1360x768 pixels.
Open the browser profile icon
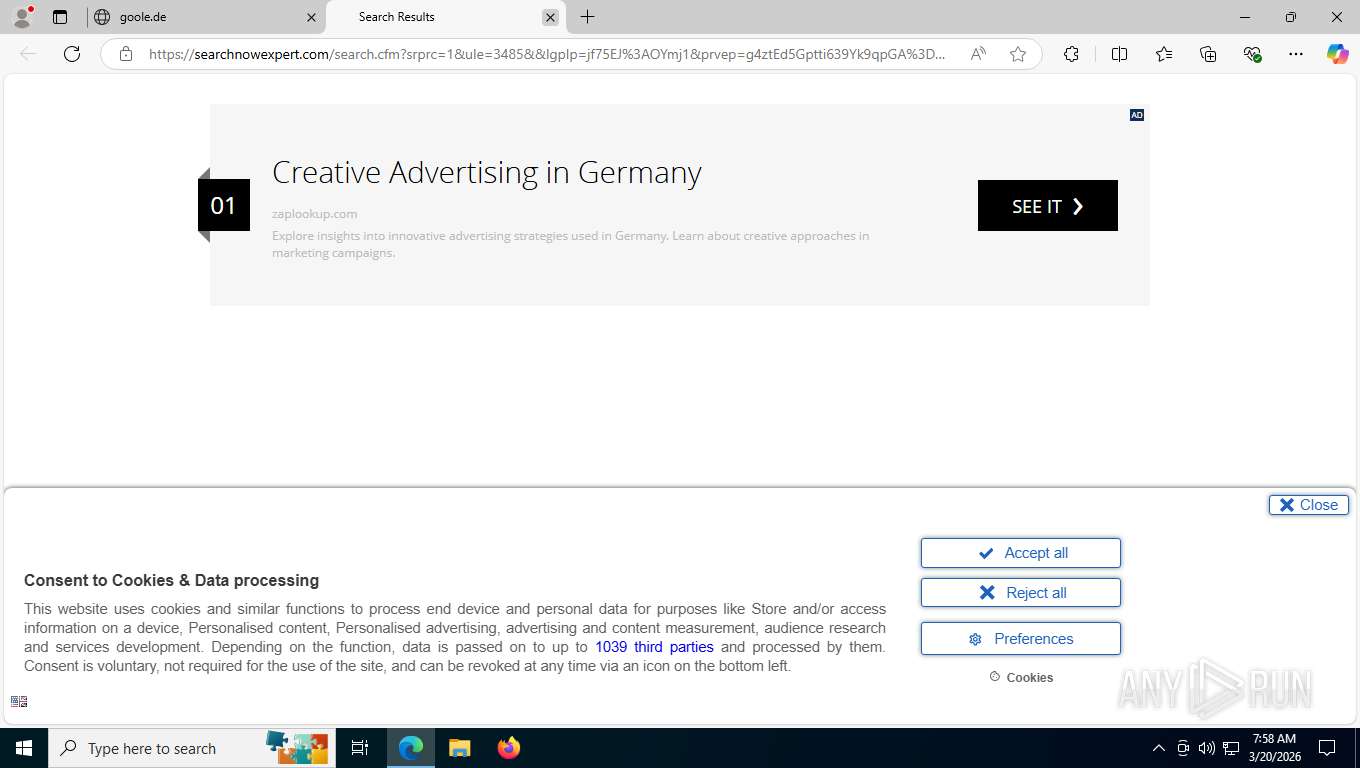click(x=21, y=17)
